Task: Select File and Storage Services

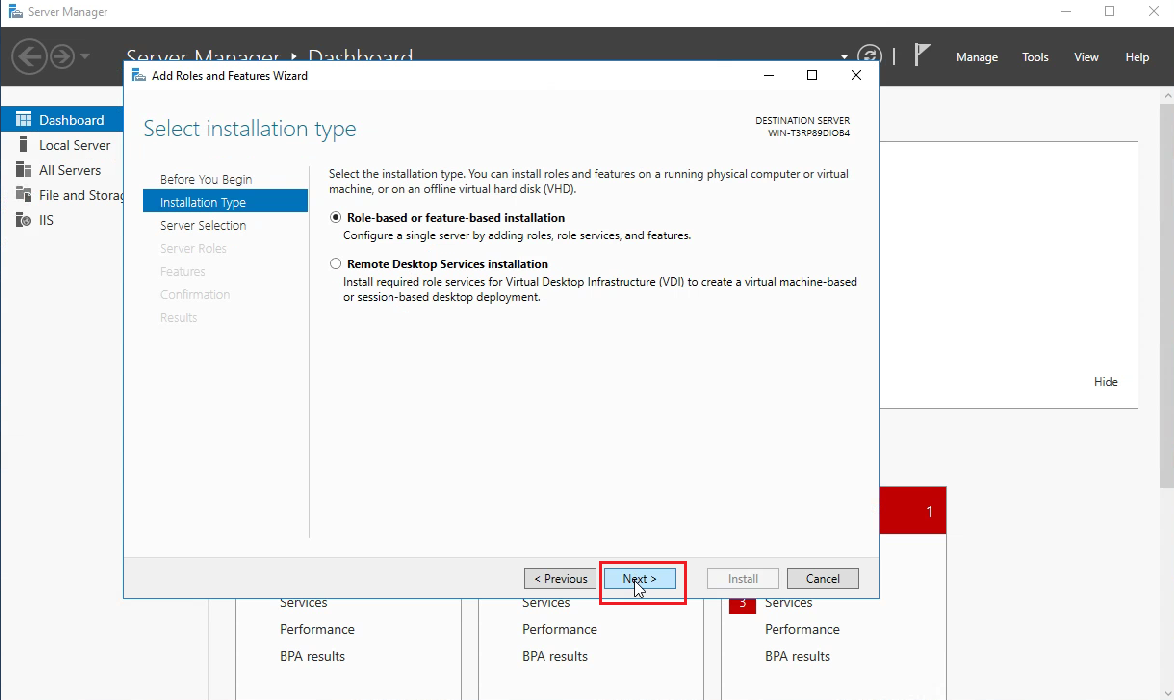Action: pyautogui.click(x=75, y=195)
